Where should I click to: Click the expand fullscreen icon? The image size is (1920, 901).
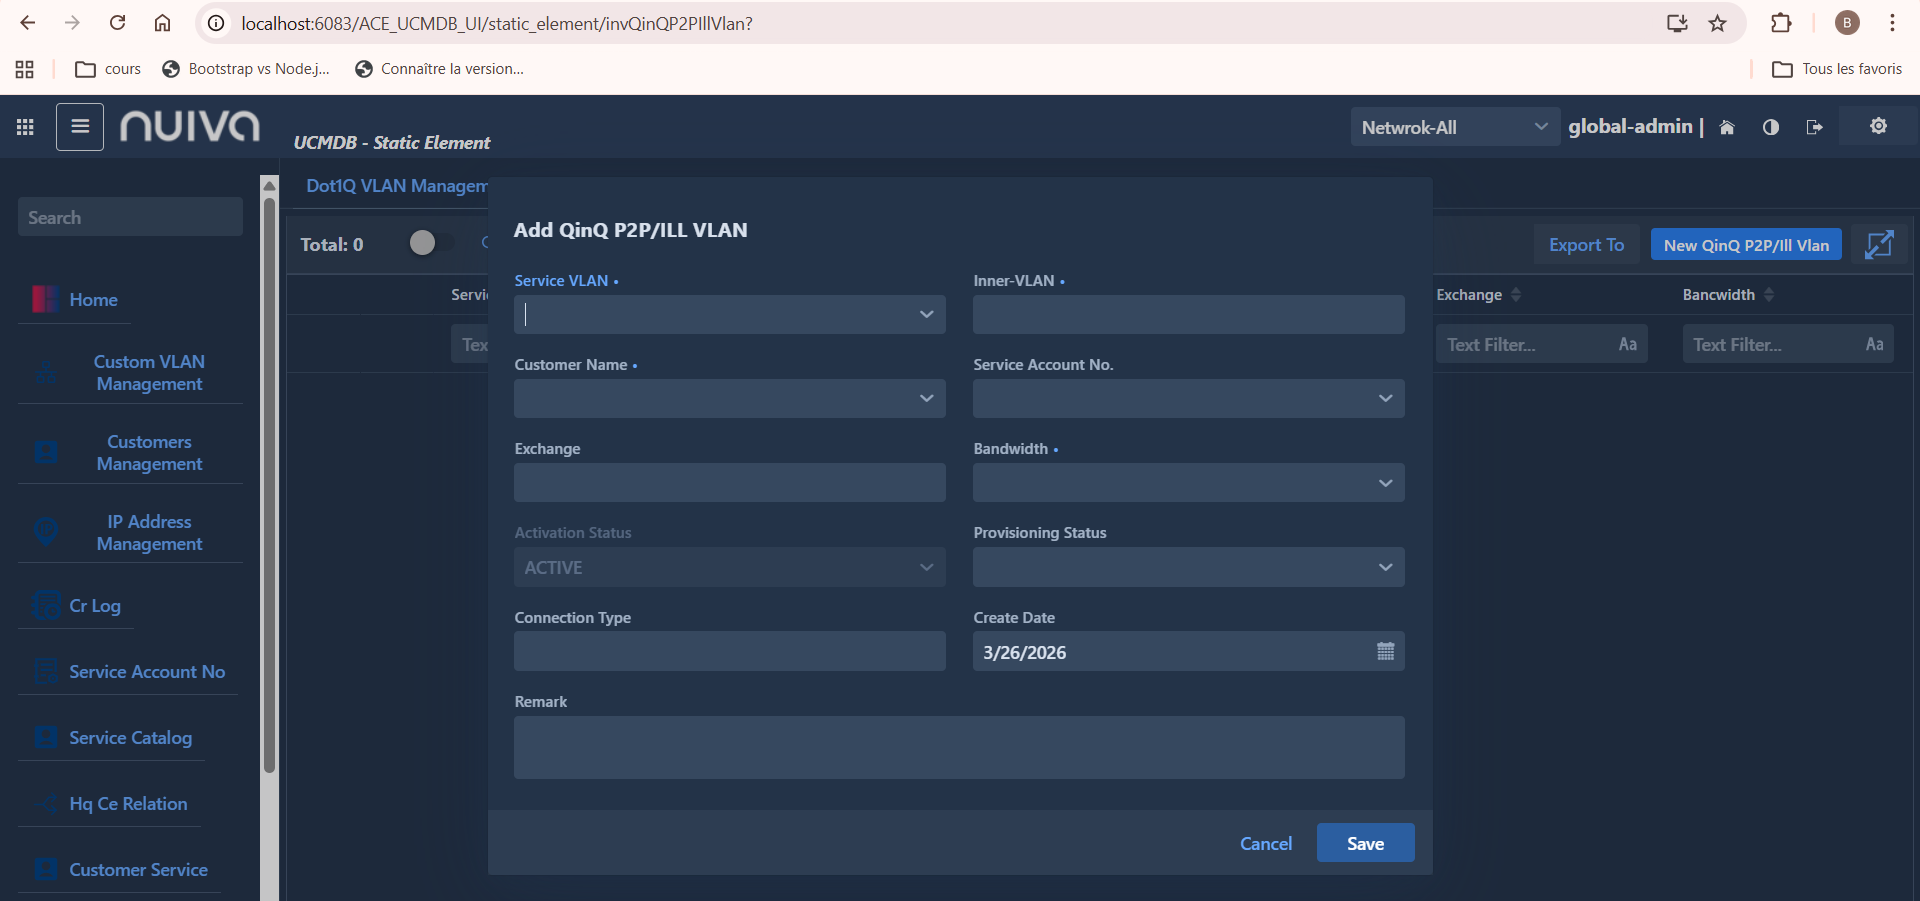(1879, 245)
